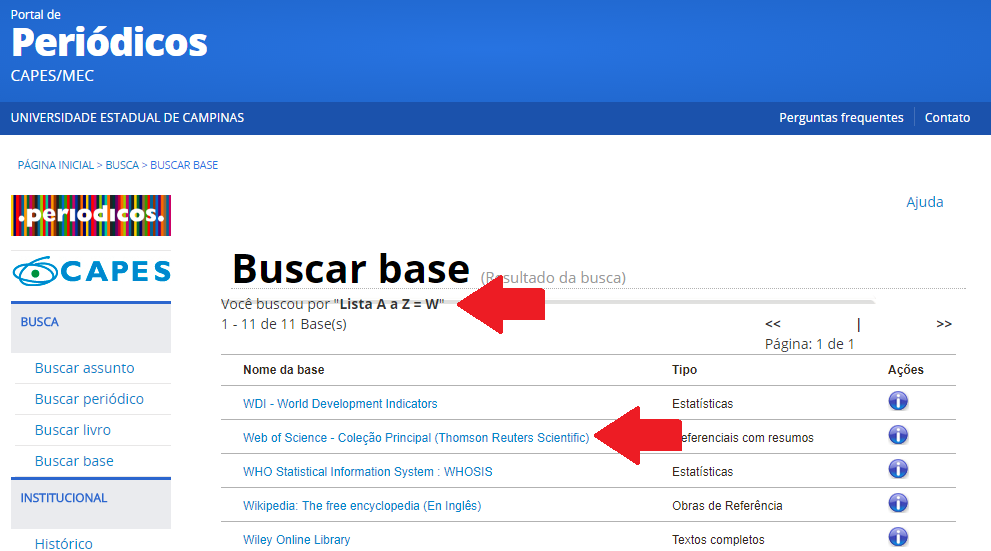
Task: Go to next page with >> control
Action: pyautogui.click(x=944, y=324)
